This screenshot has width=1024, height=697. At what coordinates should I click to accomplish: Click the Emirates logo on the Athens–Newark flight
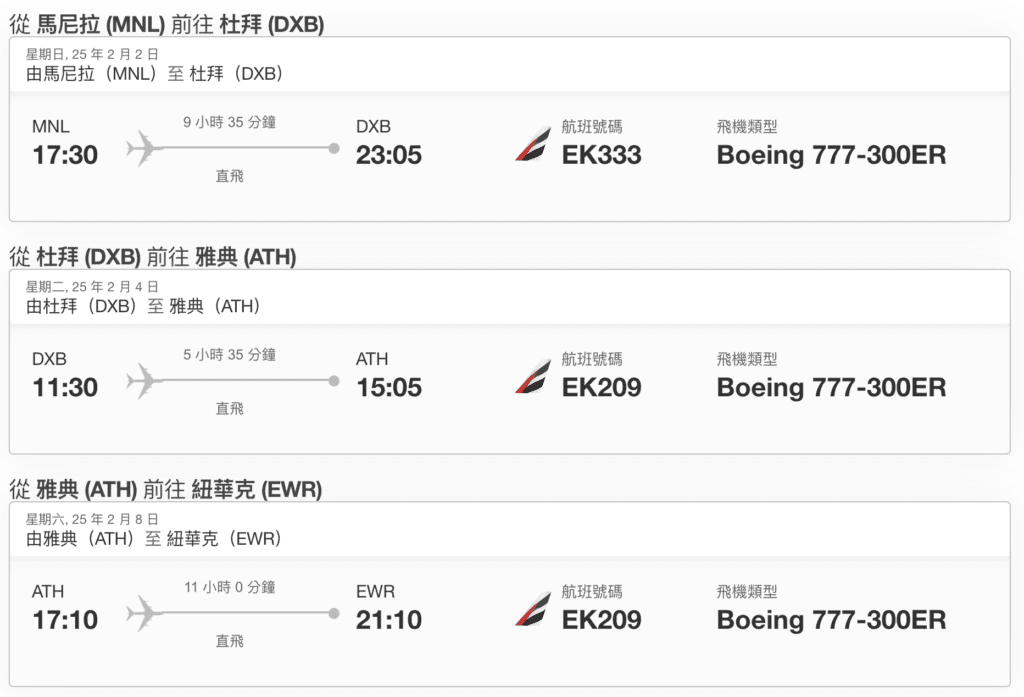click(x=533, y=609)
